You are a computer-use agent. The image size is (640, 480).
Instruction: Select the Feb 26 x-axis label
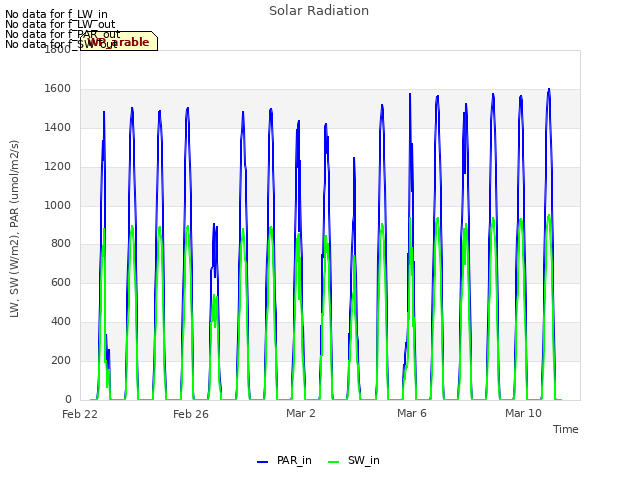(191, 414)
